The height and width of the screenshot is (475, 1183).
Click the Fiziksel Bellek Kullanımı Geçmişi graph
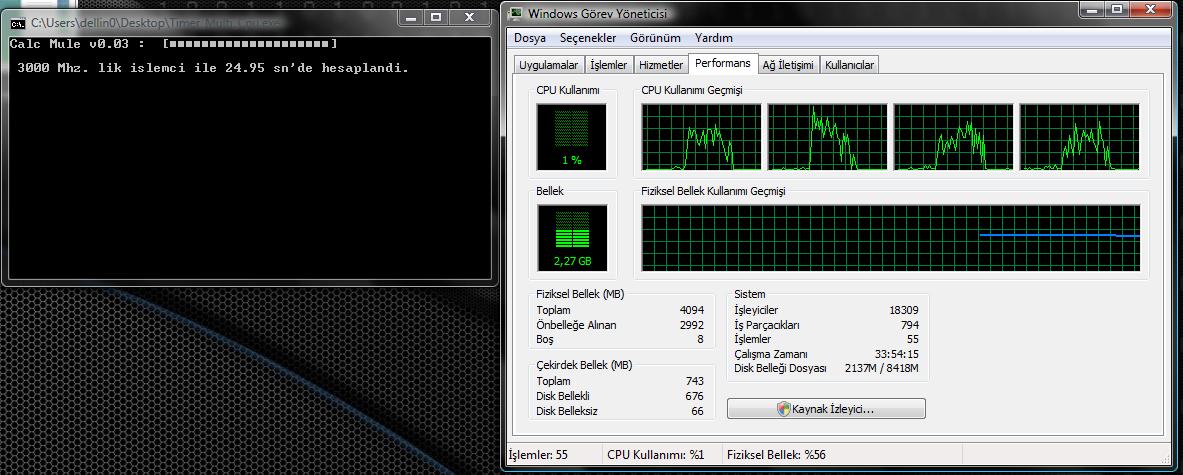tap(890, 238)
